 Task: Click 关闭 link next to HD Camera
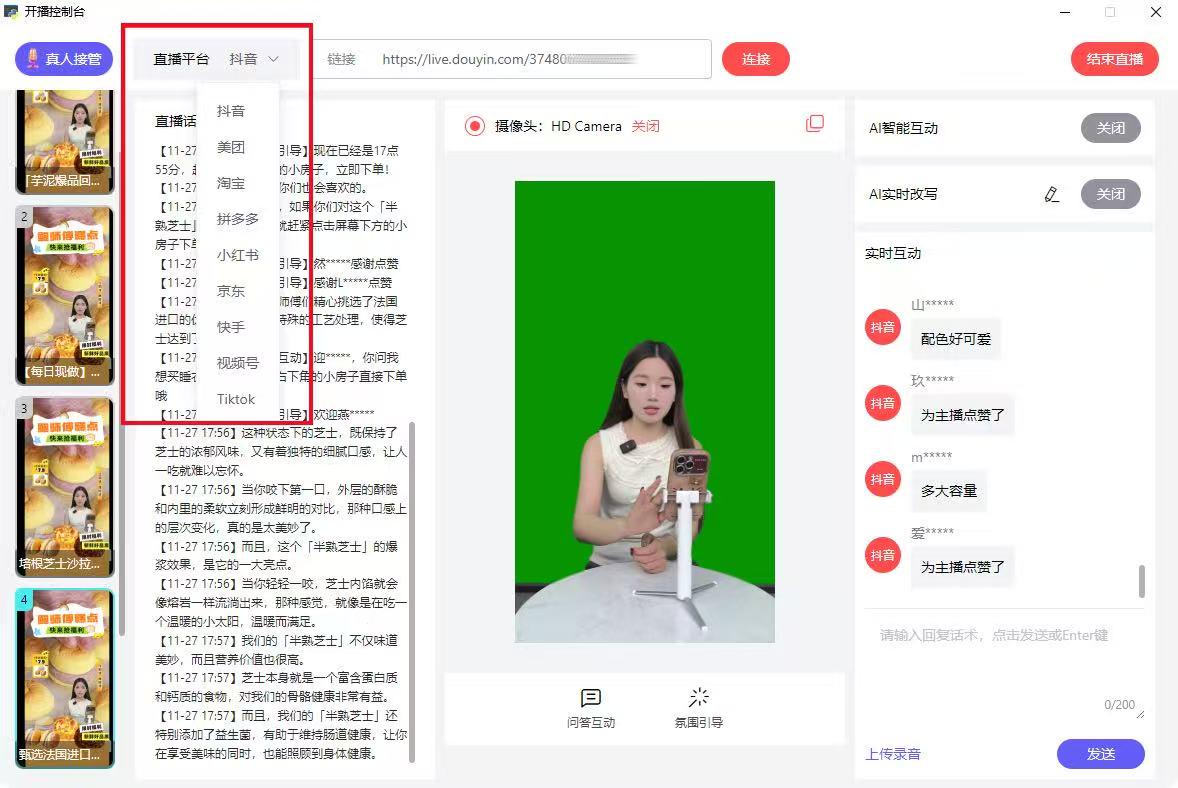tap(645, 126)
